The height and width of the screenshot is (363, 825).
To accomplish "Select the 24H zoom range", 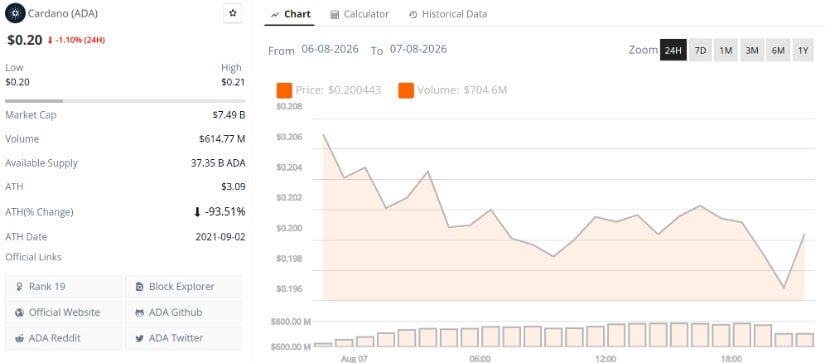I will coord(673,51).
